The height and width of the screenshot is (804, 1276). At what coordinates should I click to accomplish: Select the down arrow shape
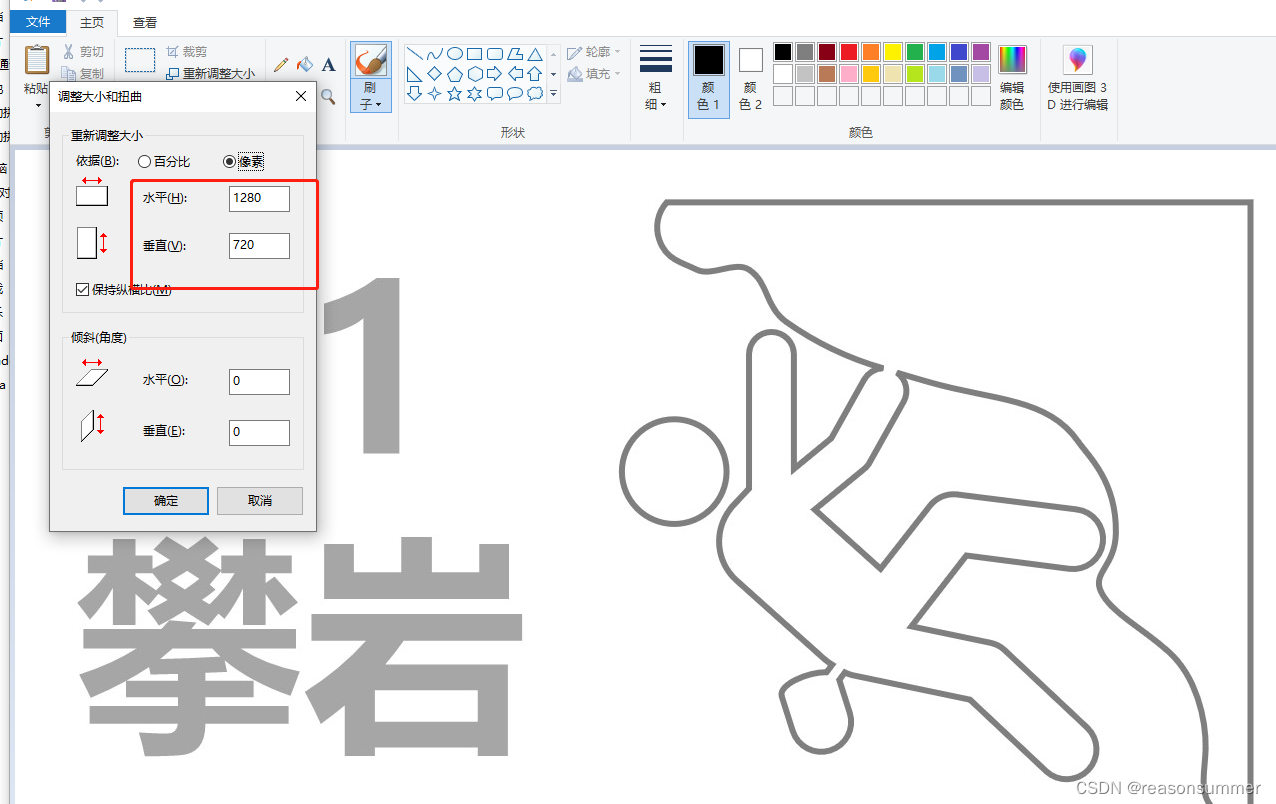pos(414,94)
